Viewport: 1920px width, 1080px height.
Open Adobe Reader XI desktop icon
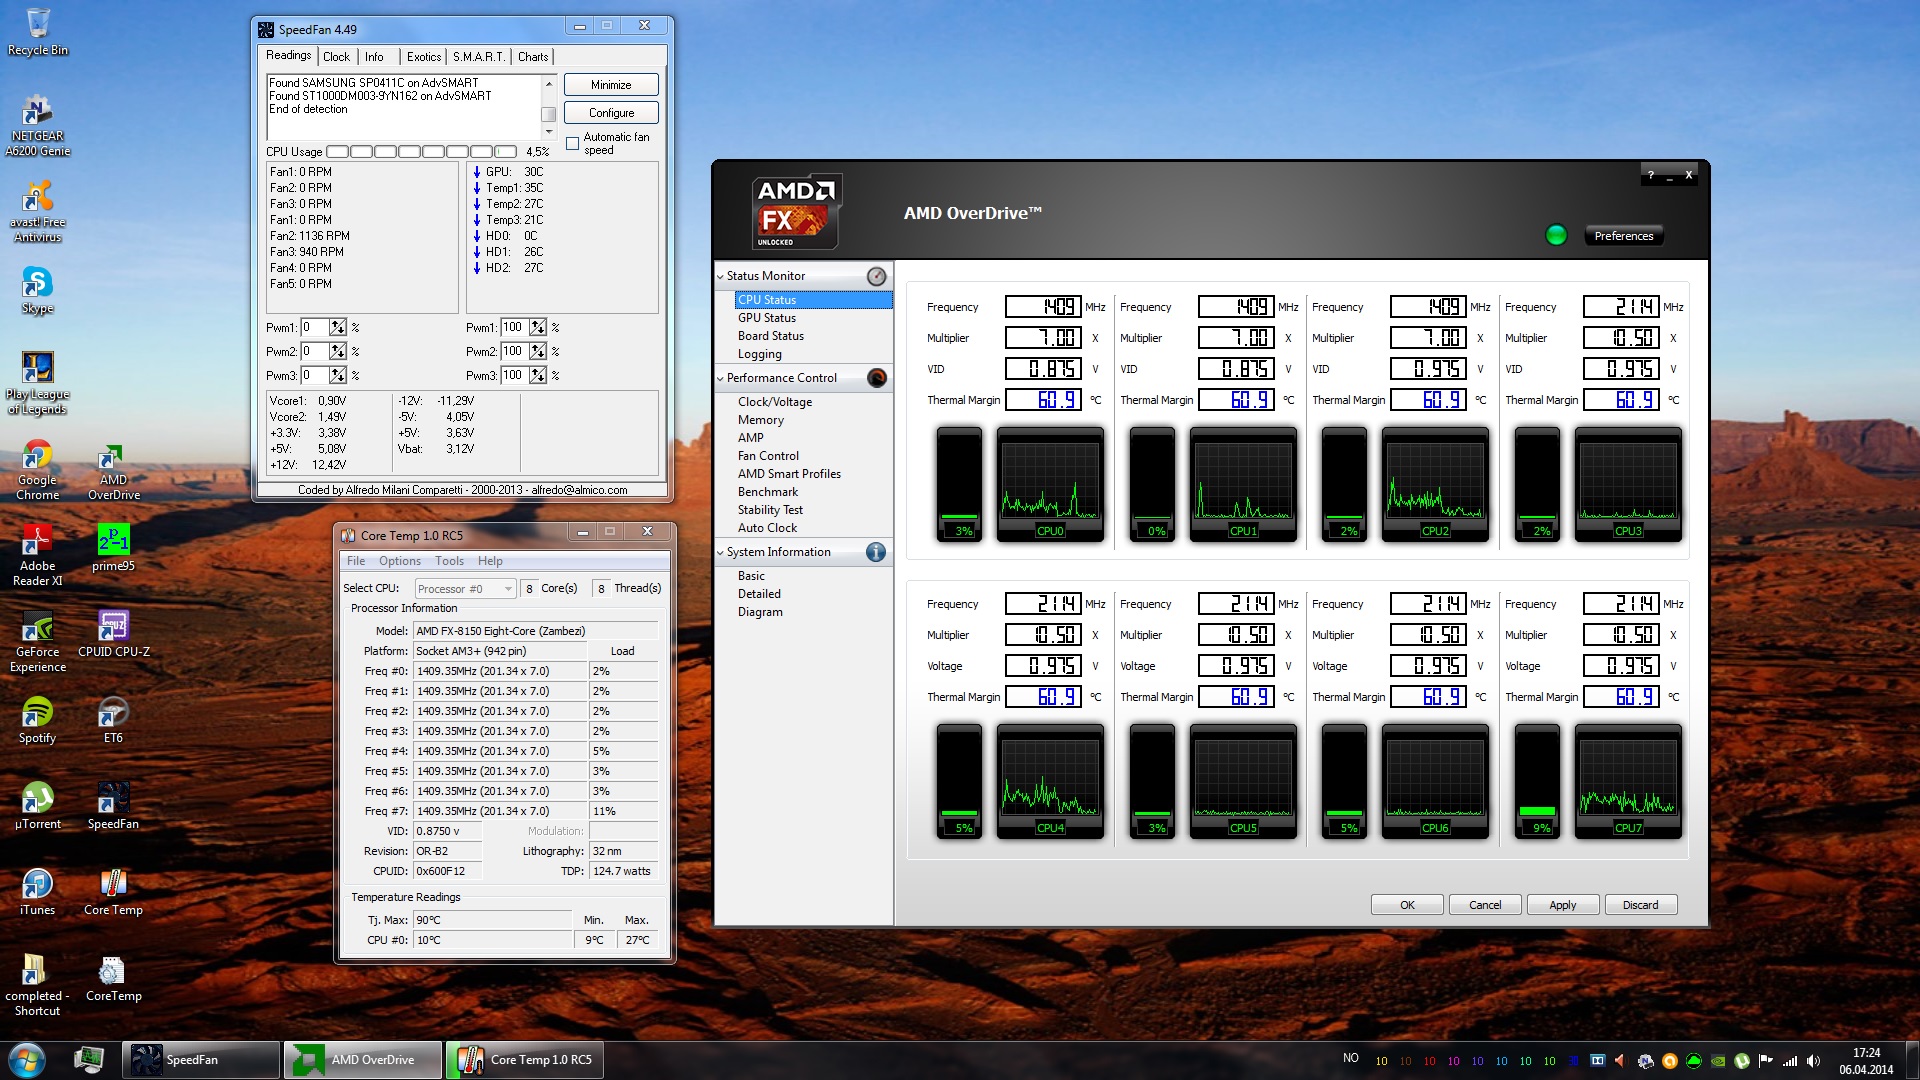click(37, 556)
